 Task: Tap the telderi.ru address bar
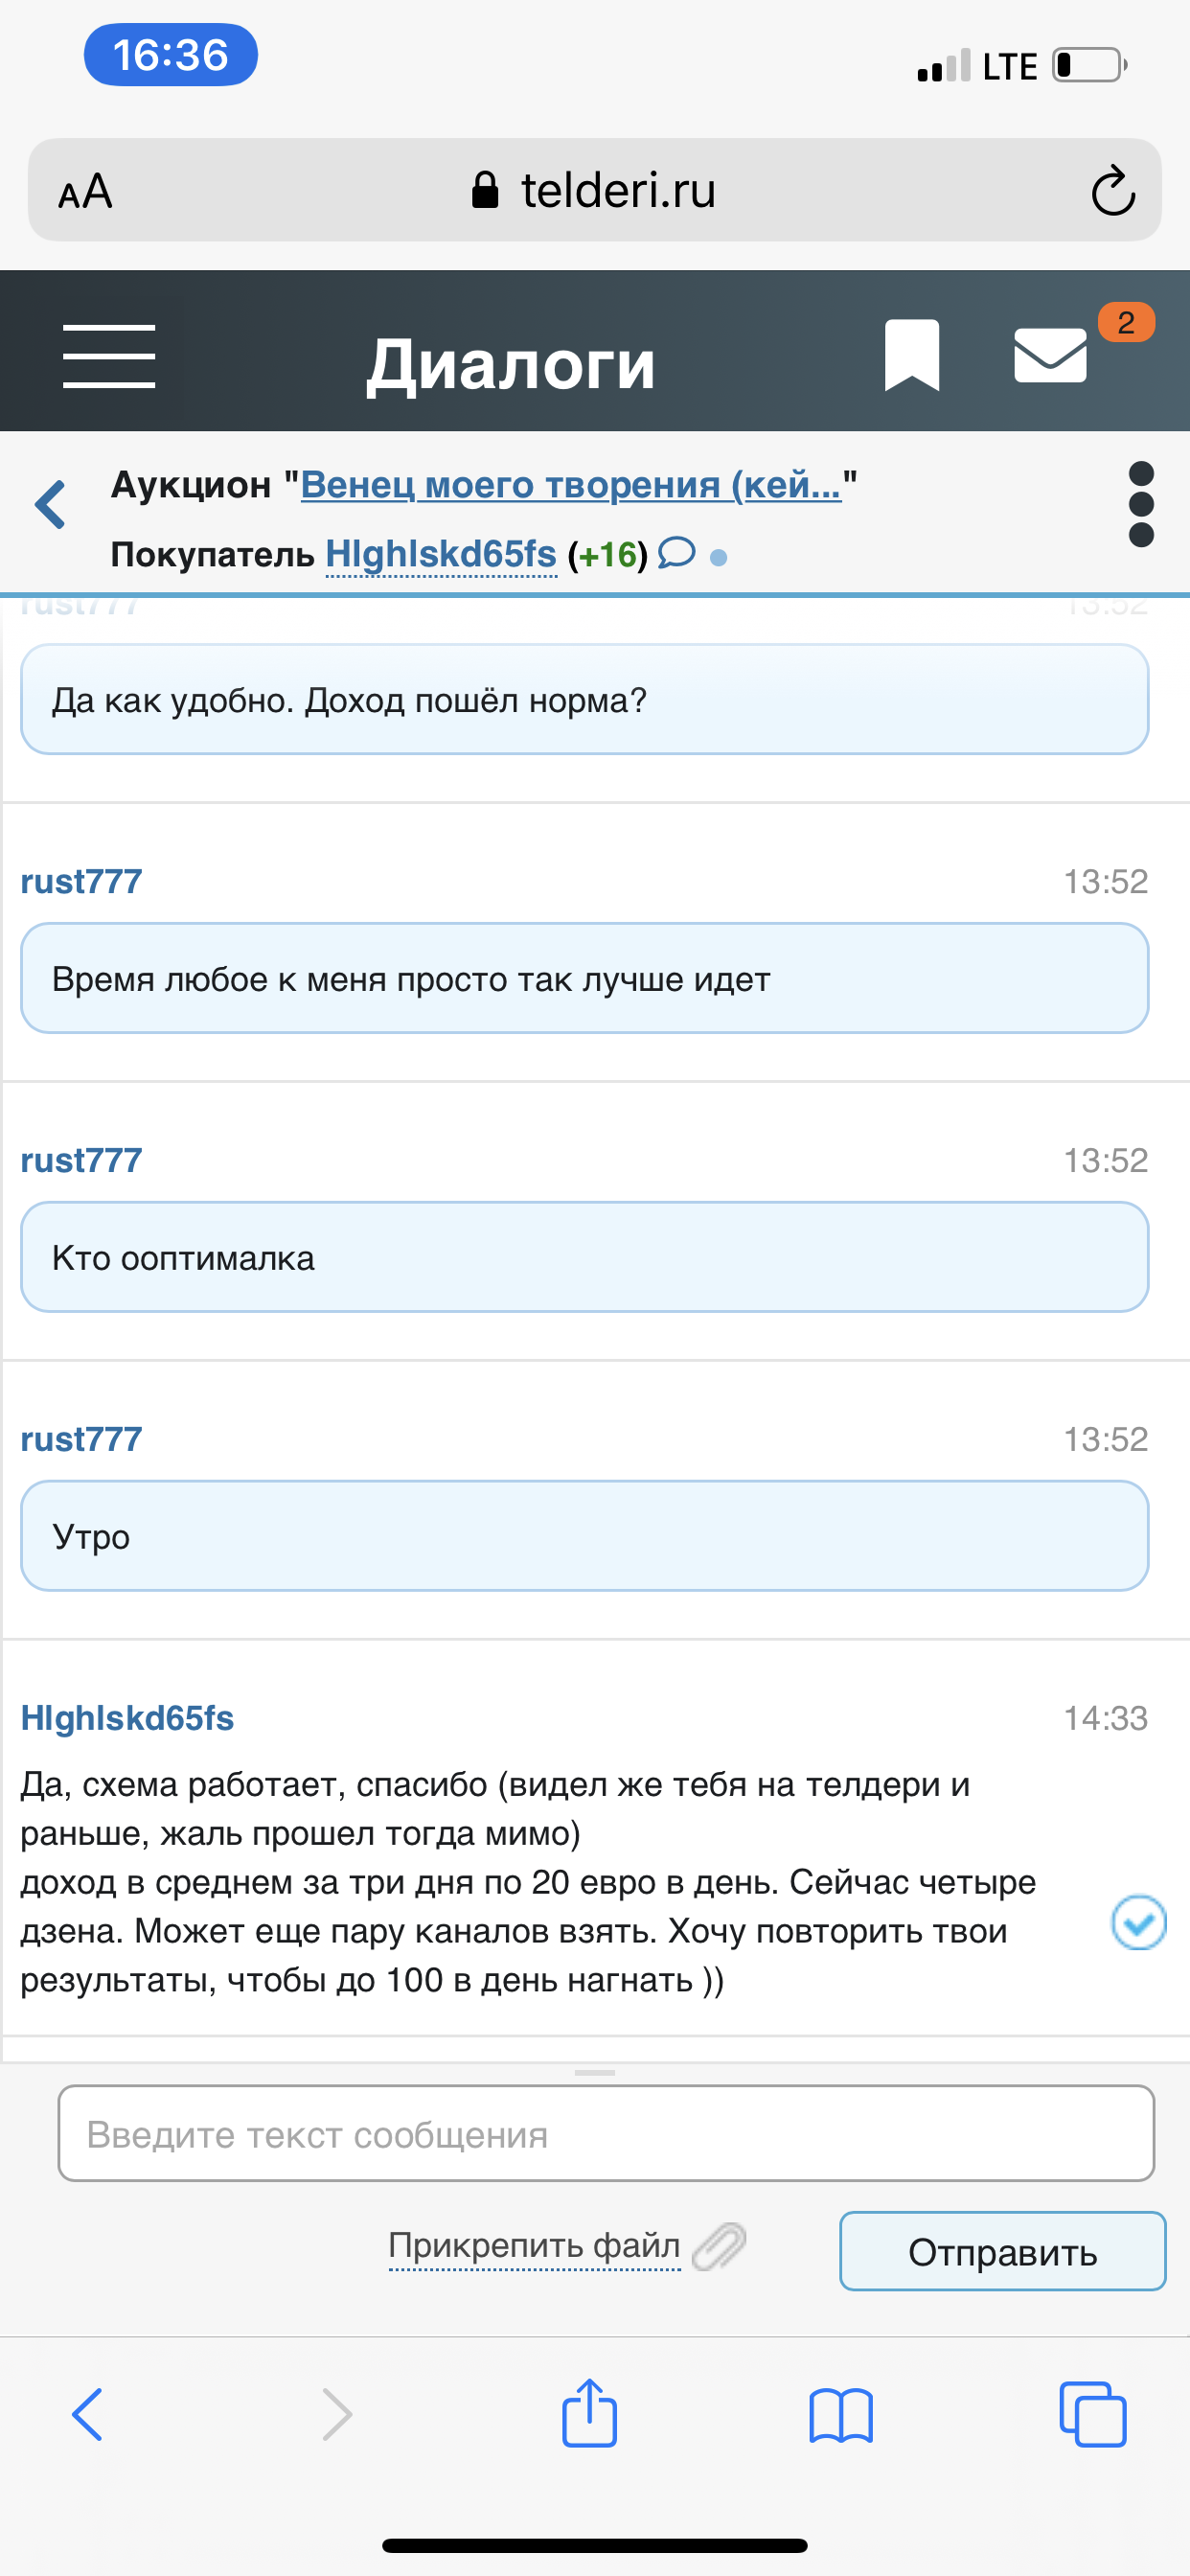[595, 191]
